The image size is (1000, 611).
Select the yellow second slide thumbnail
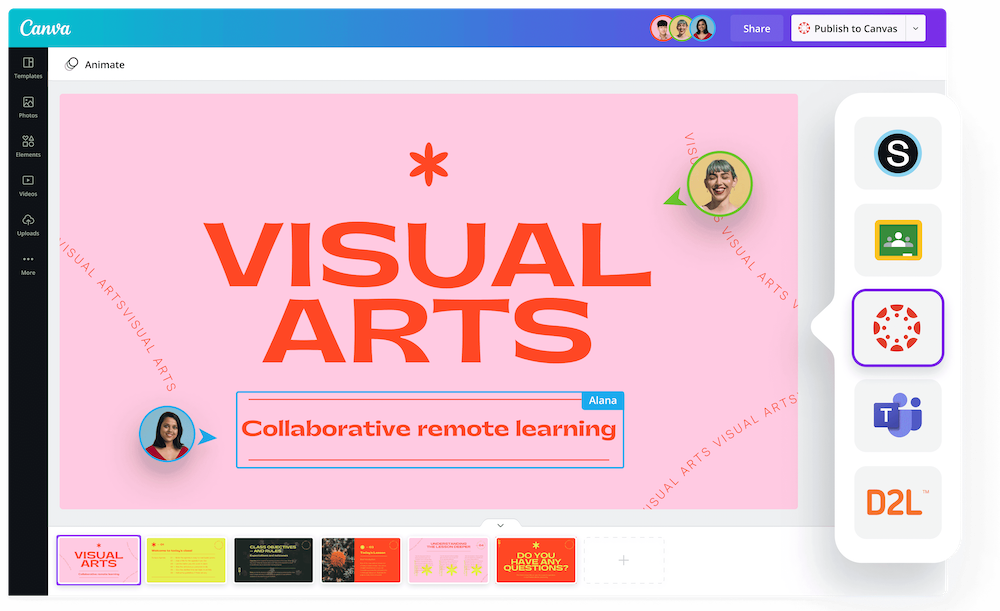coord(186,560)
